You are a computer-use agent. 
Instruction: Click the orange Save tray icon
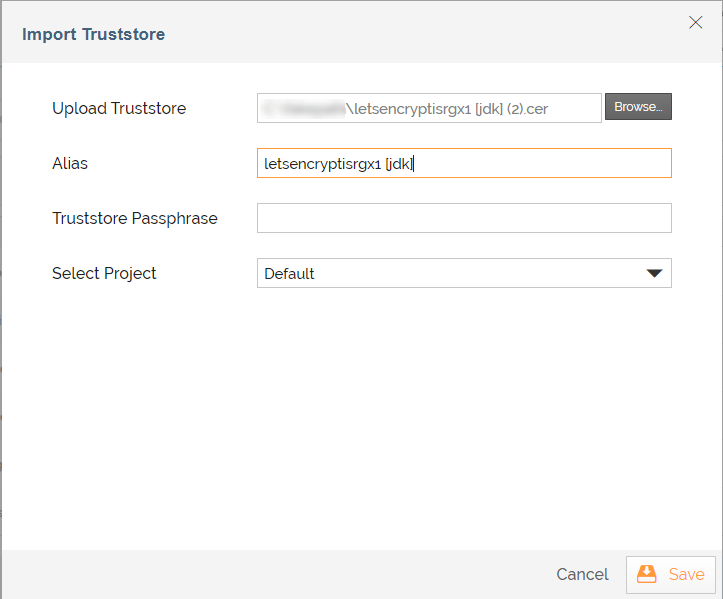point(647,574)
